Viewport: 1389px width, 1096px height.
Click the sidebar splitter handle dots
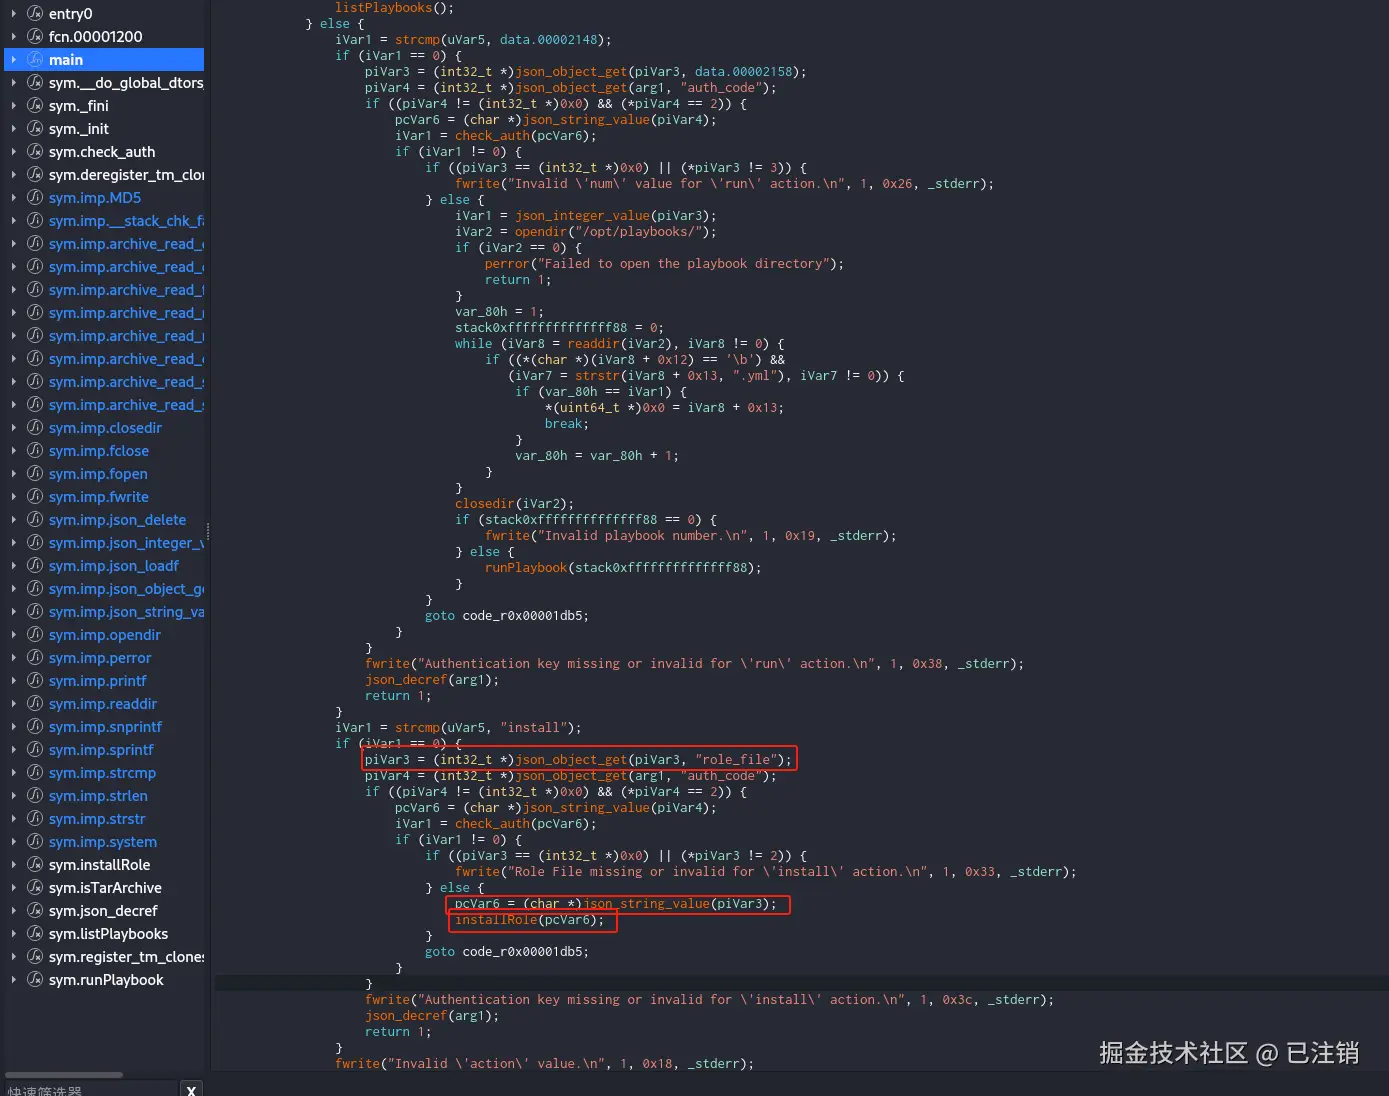pyautogui.click(x=208, y=530)
